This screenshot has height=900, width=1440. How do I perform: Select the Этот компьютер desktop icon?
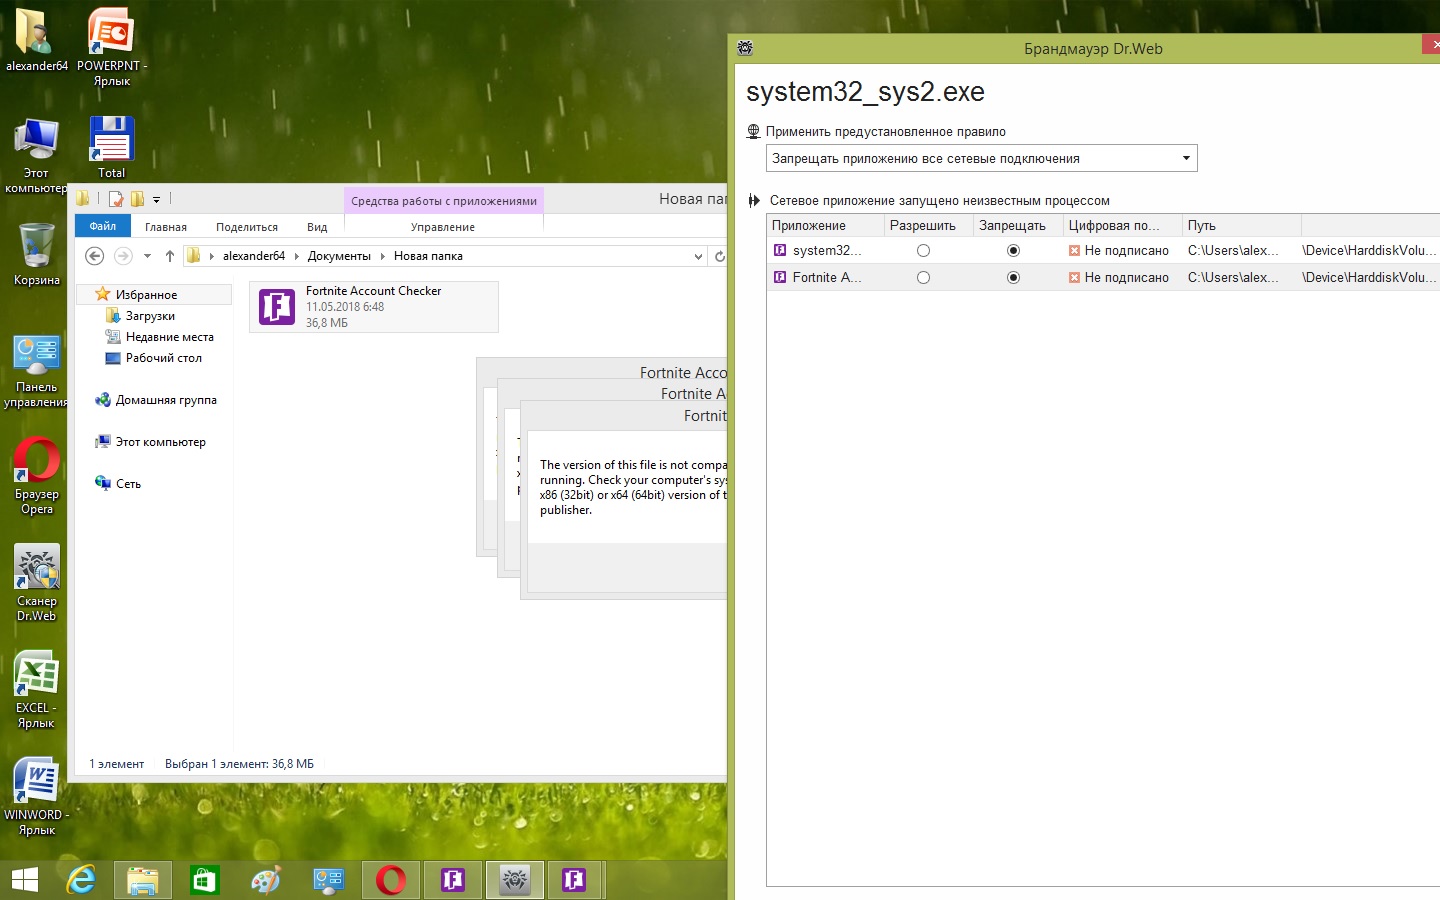[36, 155]
